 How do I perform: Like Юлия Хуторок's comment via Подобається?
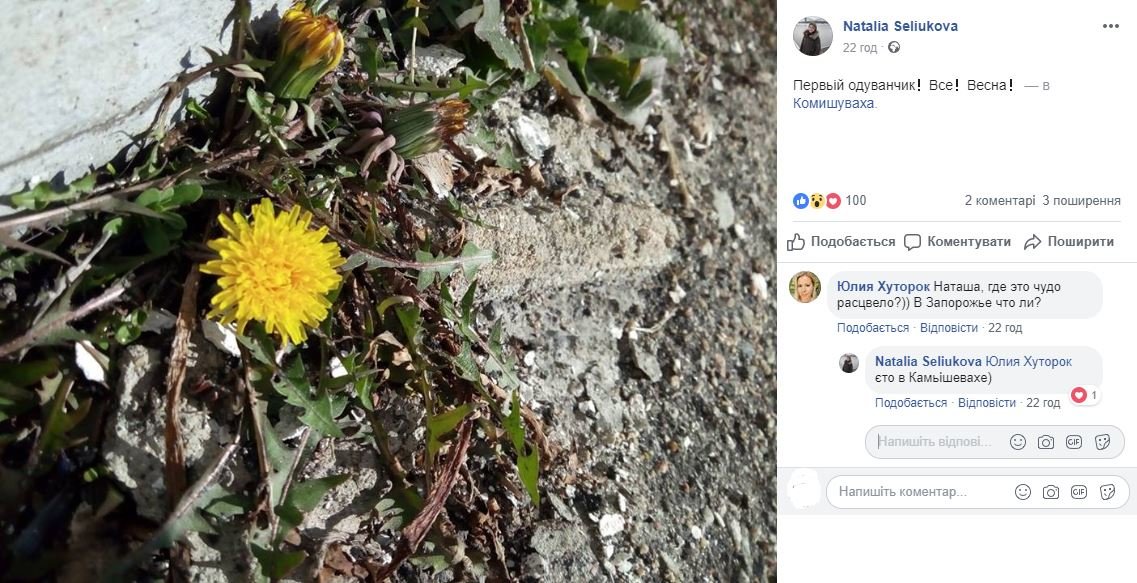pos(872,328)
